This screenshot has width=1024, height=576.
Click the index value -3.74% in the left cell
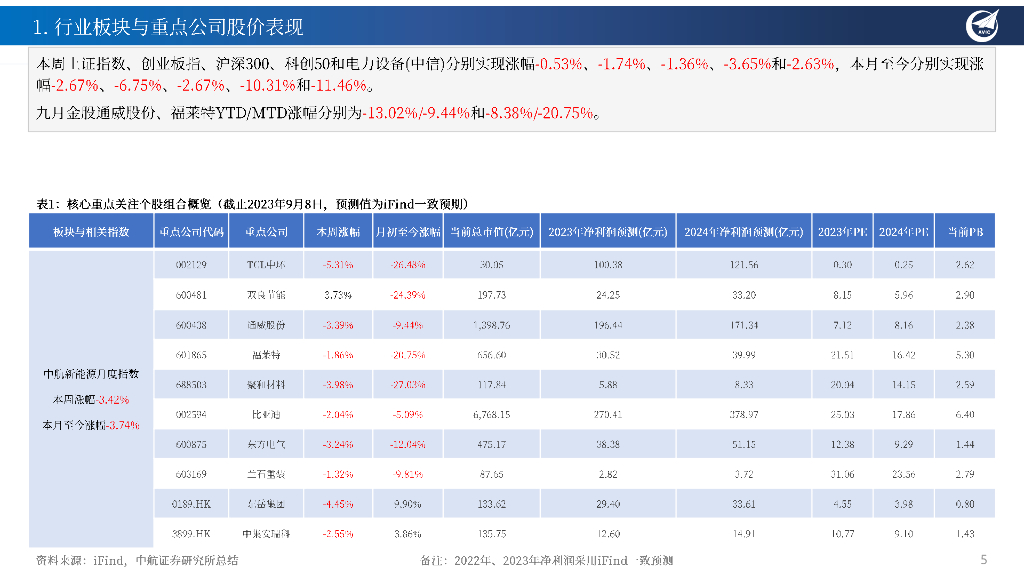(x=123, y=425)
